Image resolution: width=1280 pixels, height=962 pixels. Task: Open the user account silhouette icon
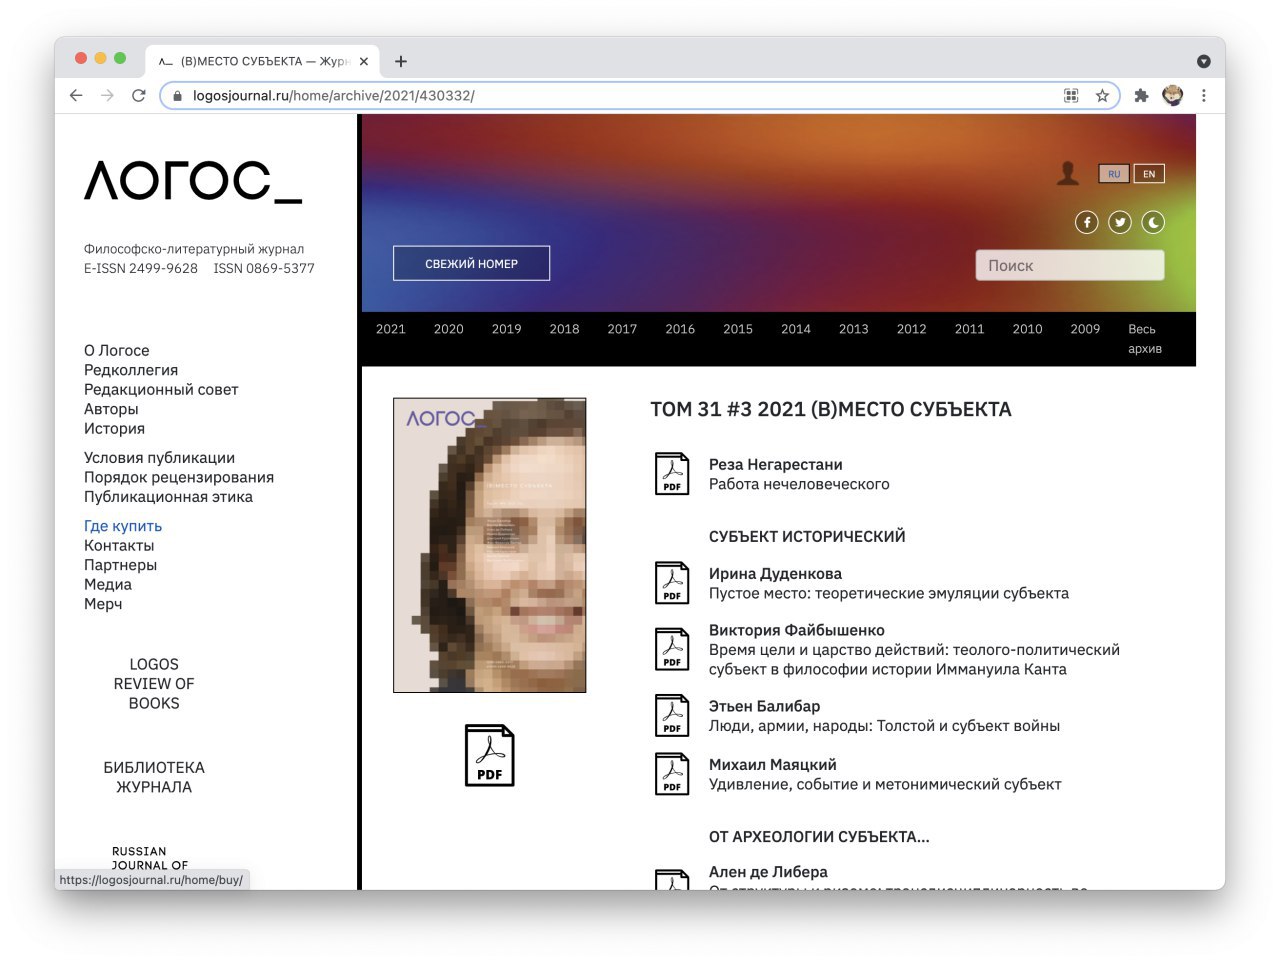pyautogui.click(x=1068, y=173)
